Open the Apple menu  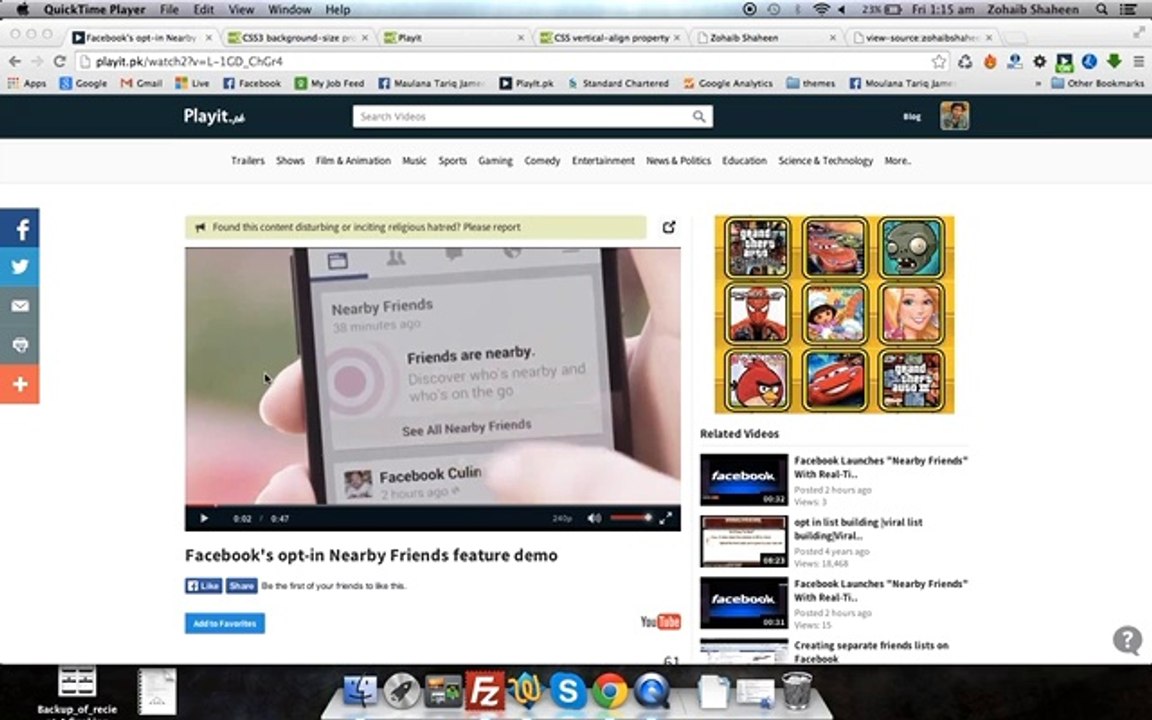(22, 10)
